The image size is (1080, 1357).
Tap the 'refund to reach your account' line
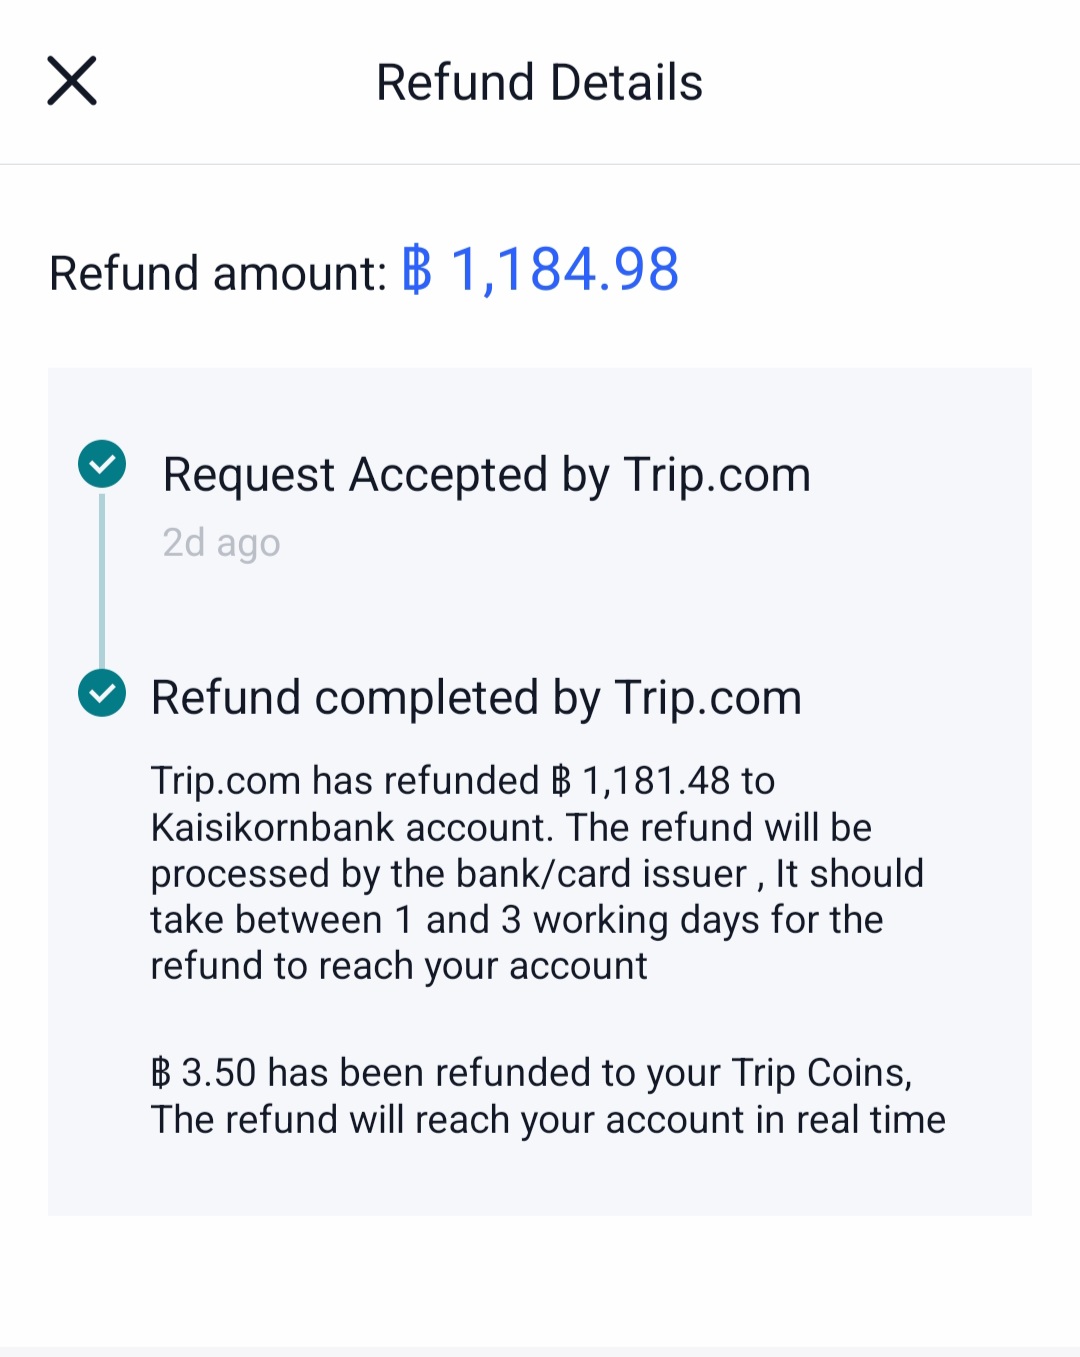point(399,966)
